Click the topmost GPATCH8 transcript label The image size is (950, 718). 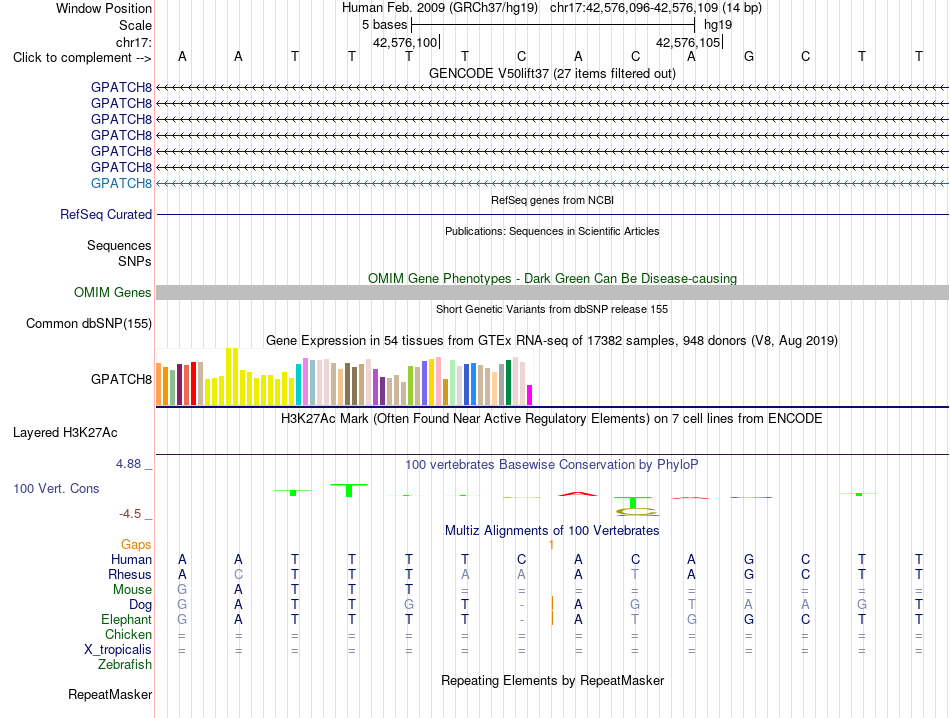[121, 87]
